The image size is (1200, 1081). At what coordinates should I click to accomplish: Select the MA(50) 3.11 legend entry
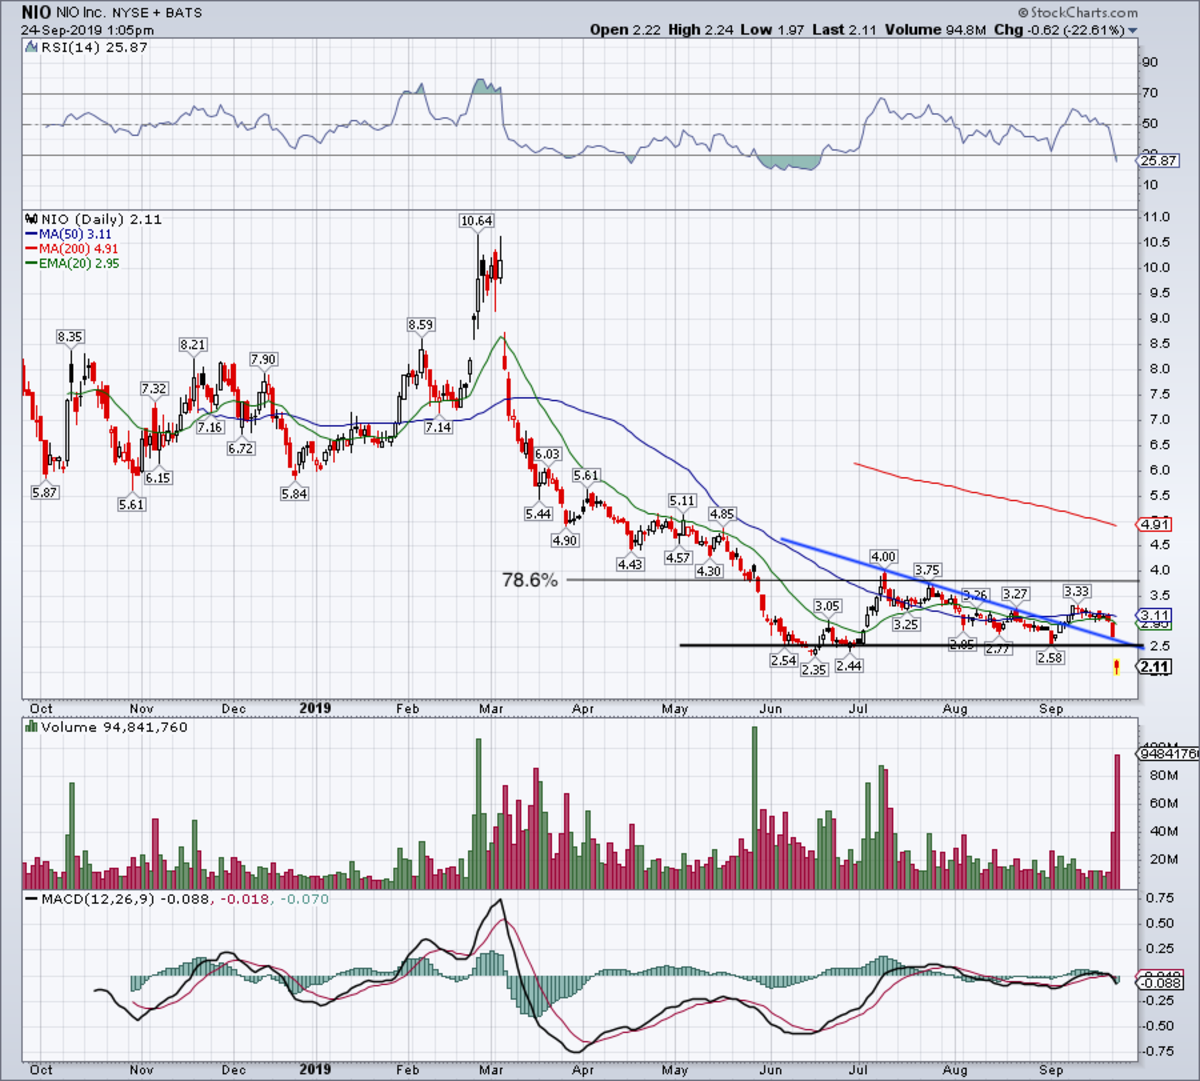[68, 234]
